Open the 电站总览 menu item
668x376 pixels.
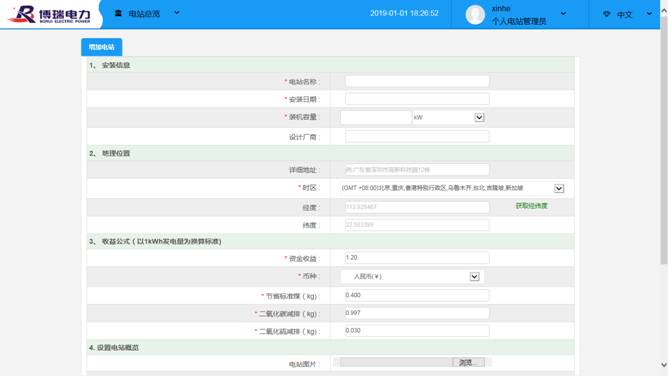tap(144, 14)
